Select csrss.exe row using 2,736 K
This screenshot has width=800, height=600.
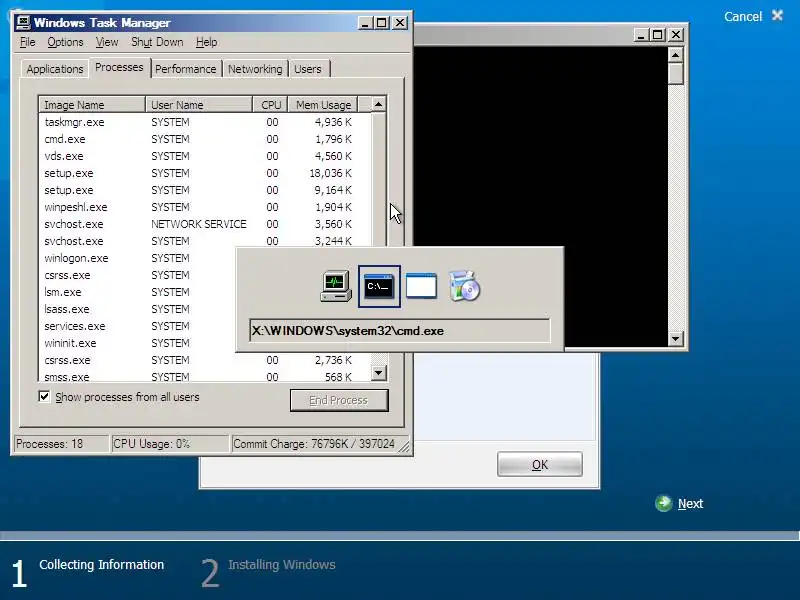205,360
